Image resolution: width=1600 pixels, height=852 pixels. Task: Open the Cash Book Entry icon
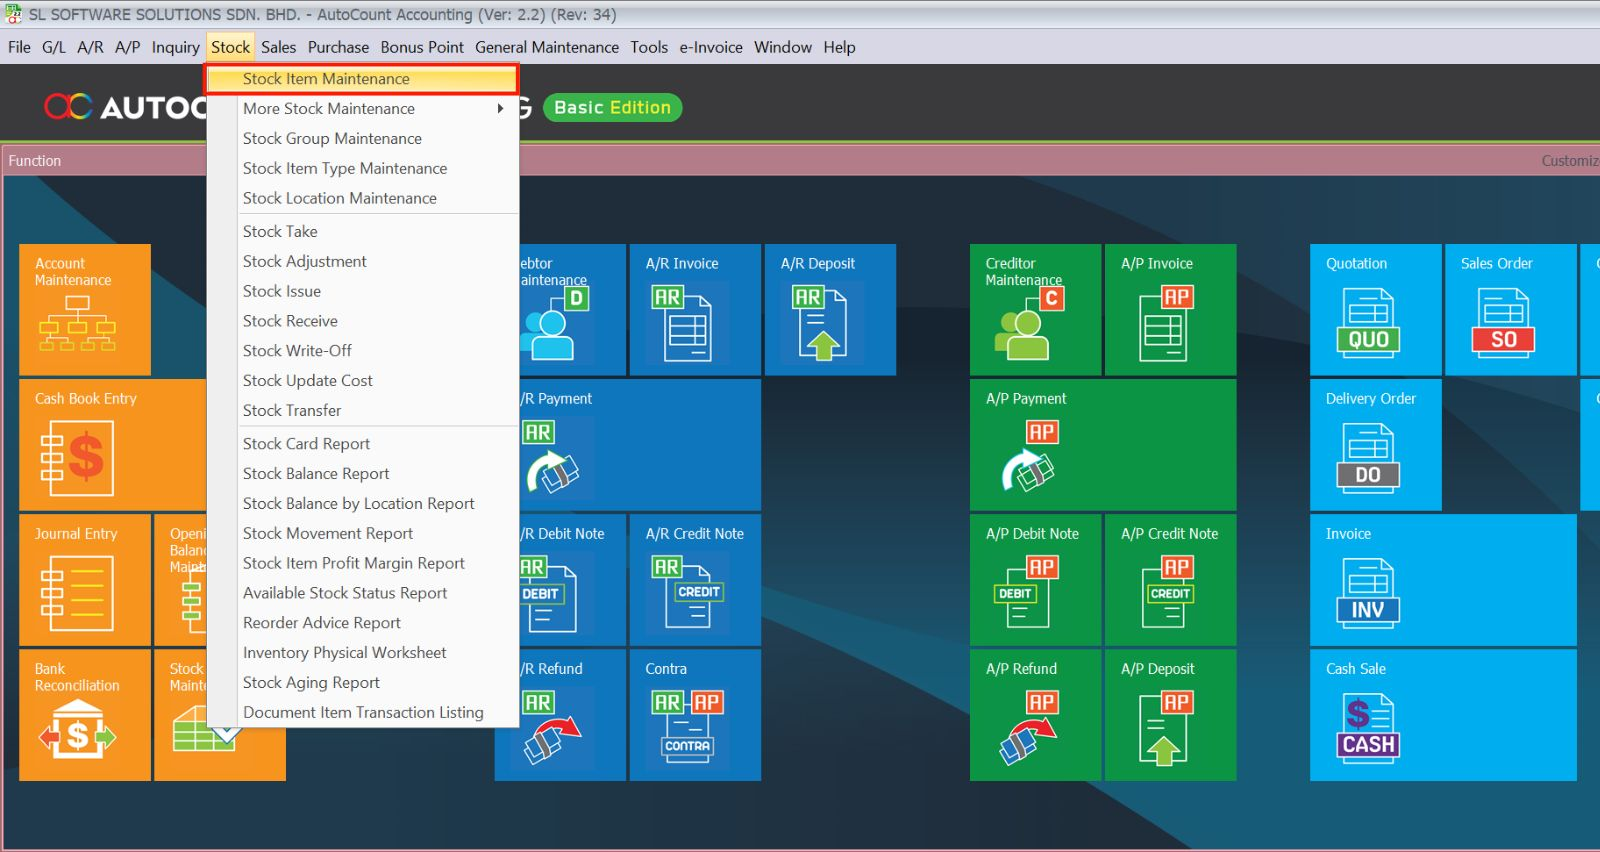[77, 459]
